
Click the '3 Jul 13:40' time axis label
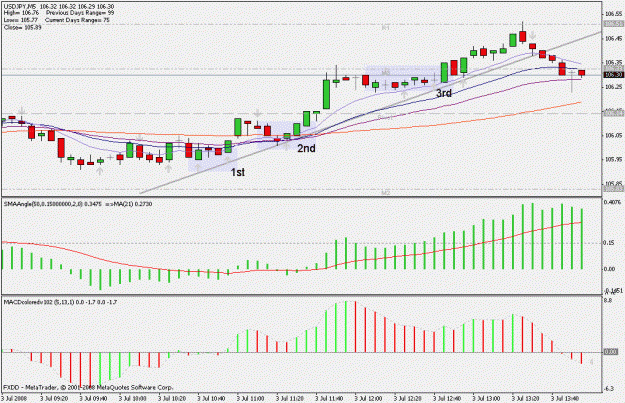565,398
